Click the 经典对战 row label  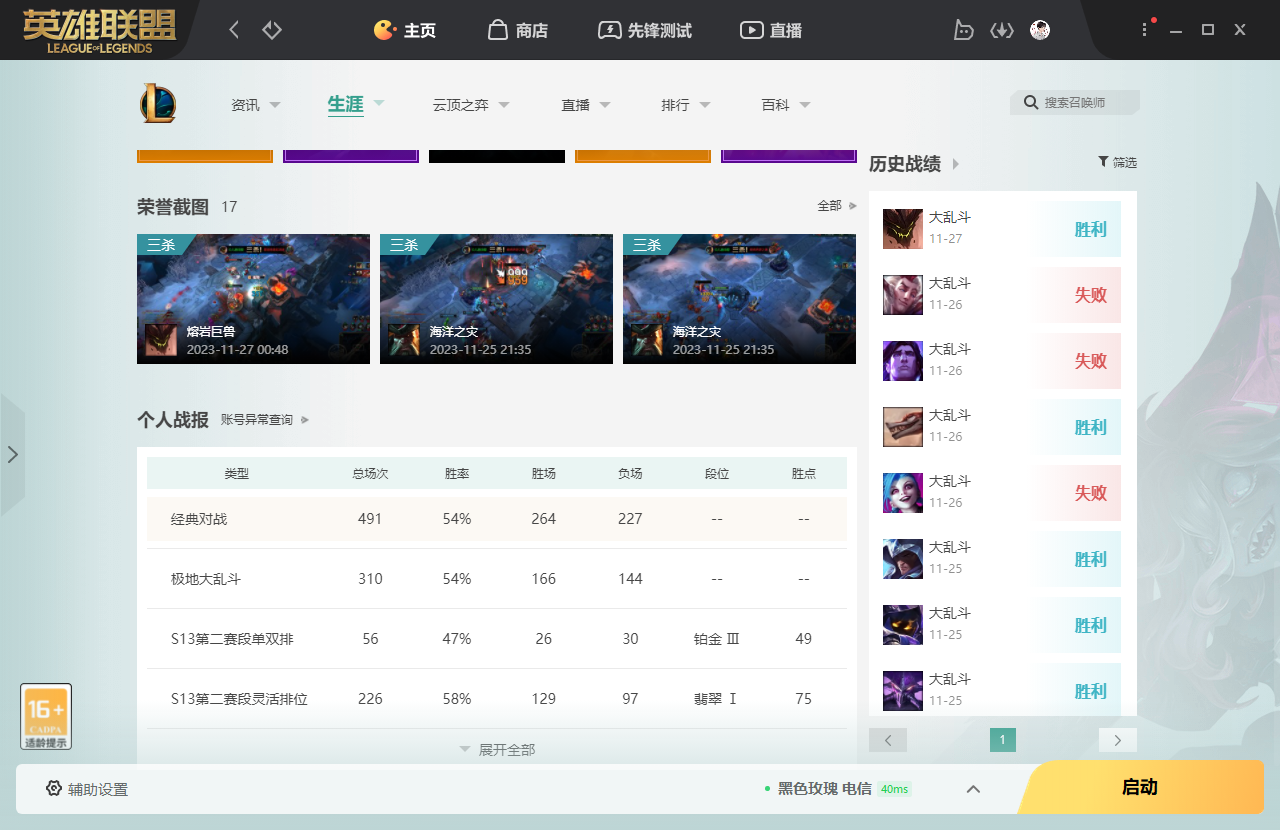point(199,519)
